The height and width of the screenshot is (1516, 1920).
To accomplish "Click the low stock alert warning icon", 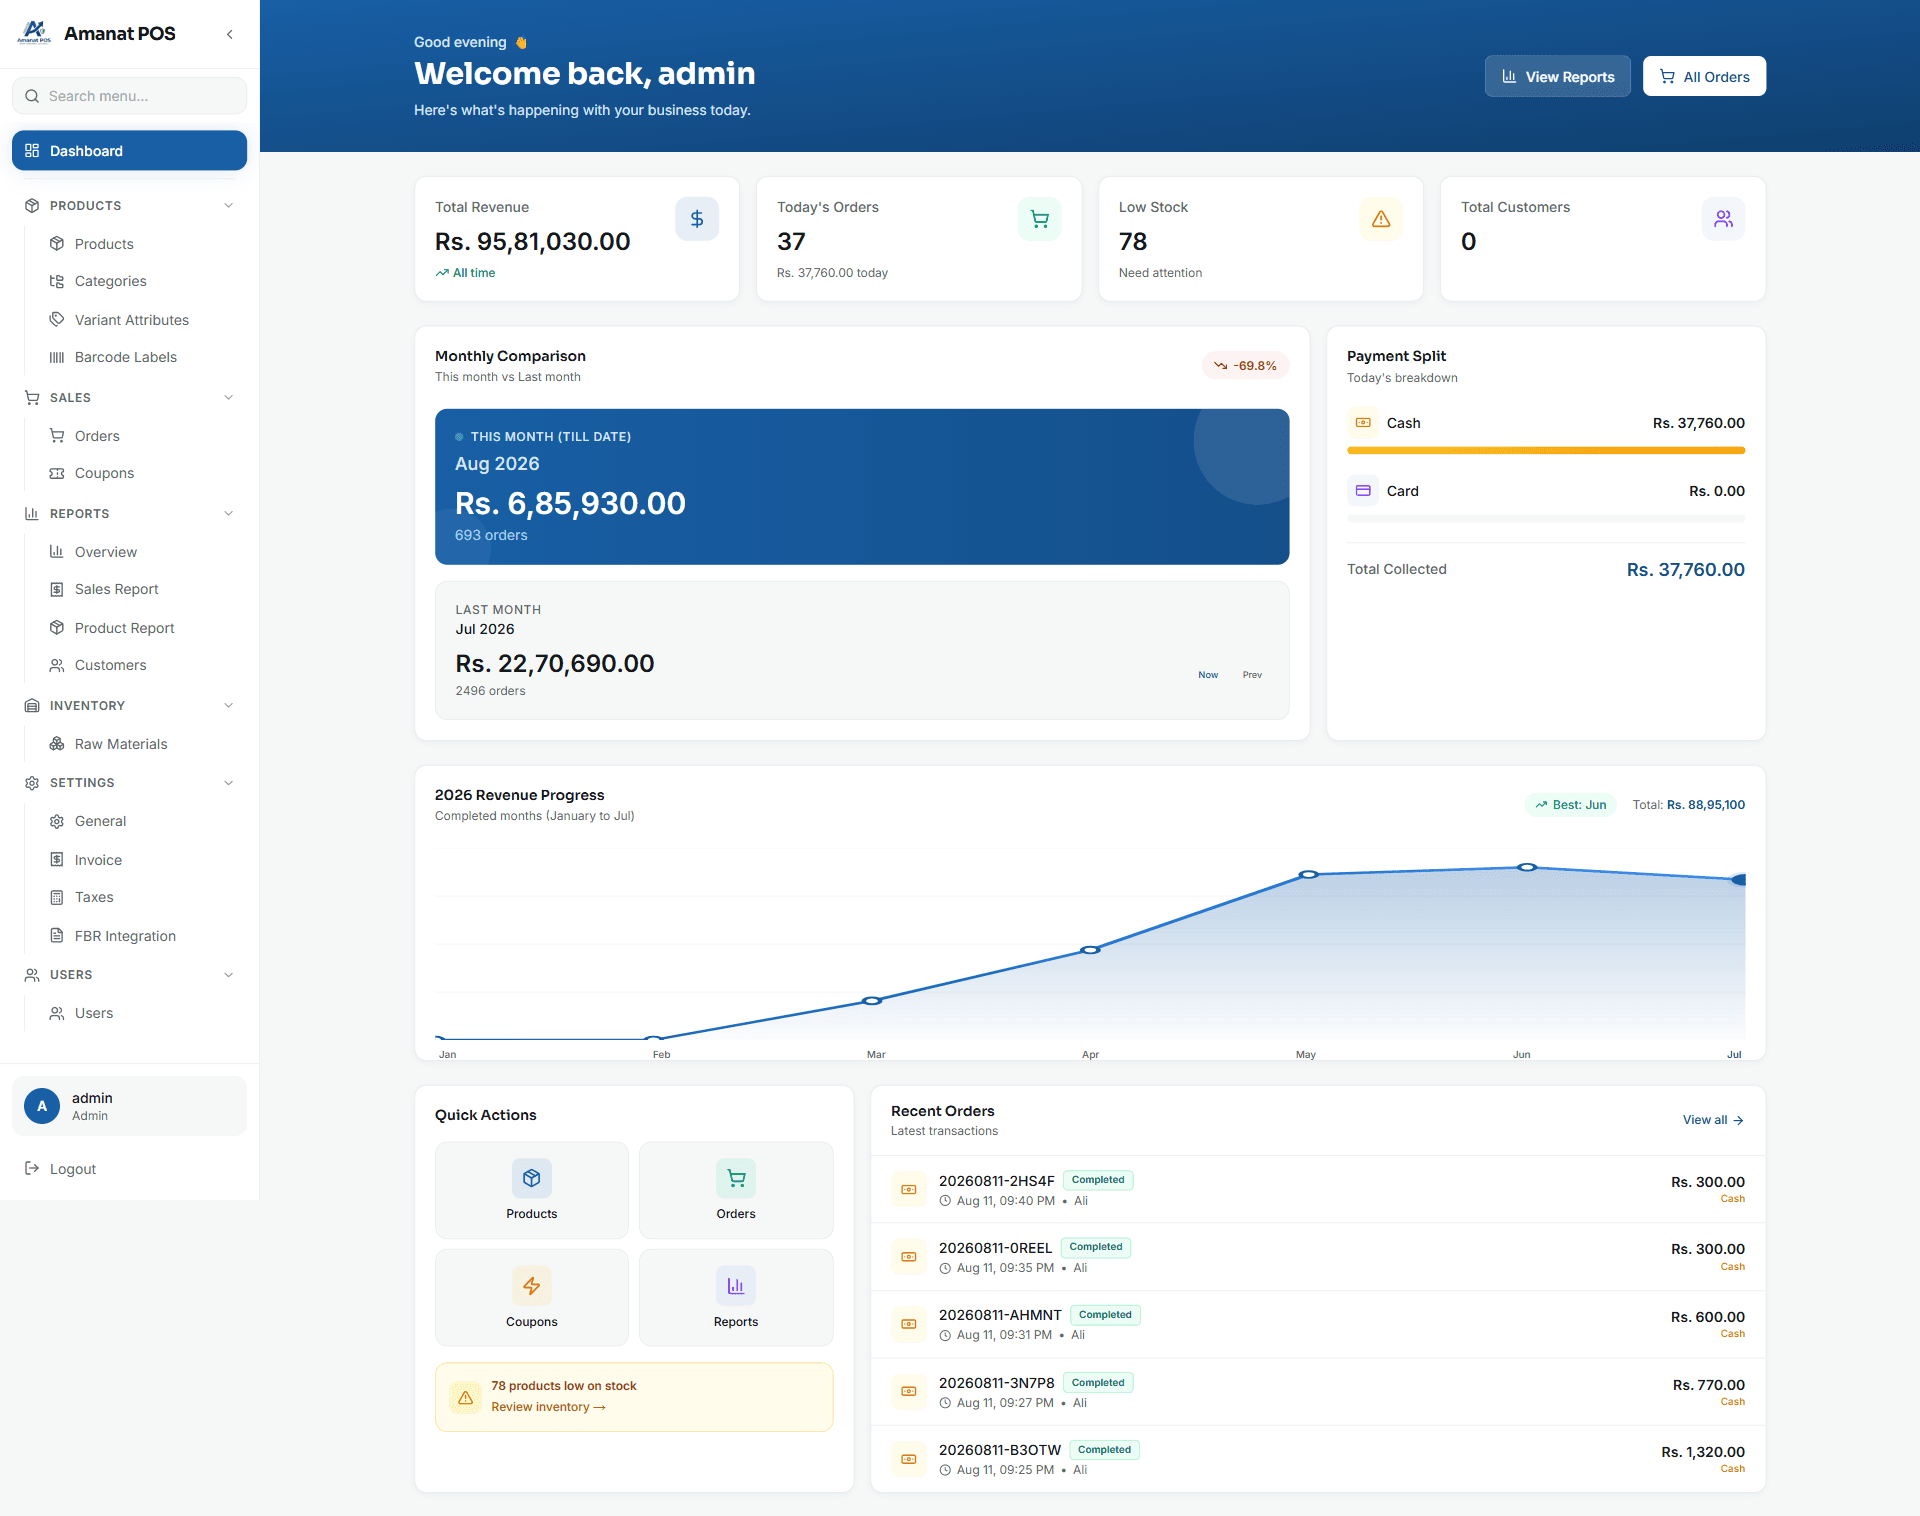I will [465, 1397].
